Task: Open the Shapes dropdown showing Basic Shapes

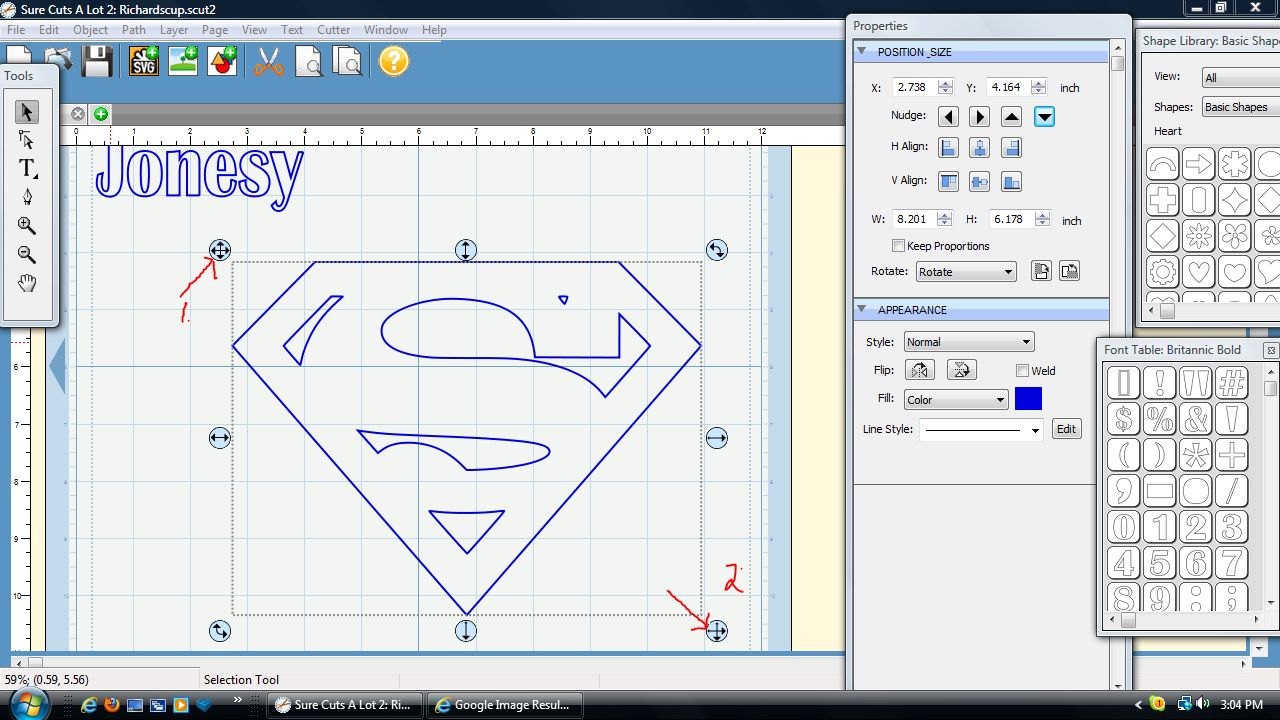Action: [x=1241, y=107]
